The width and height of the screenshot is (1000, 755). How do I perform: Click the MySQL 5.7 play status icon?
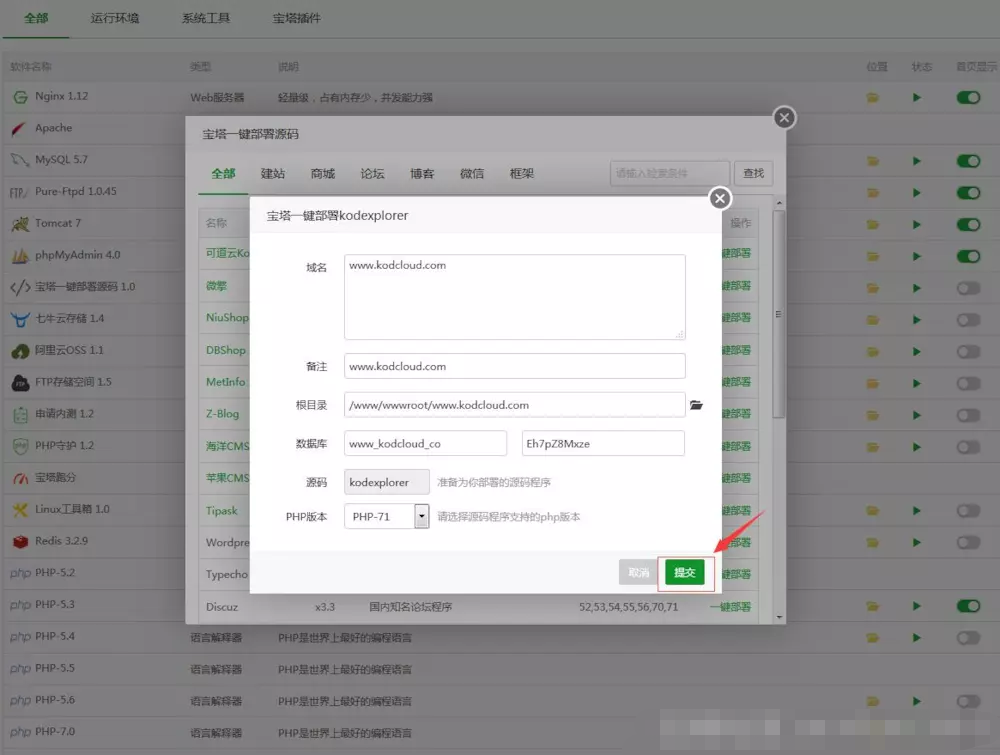tap(916, 161)
